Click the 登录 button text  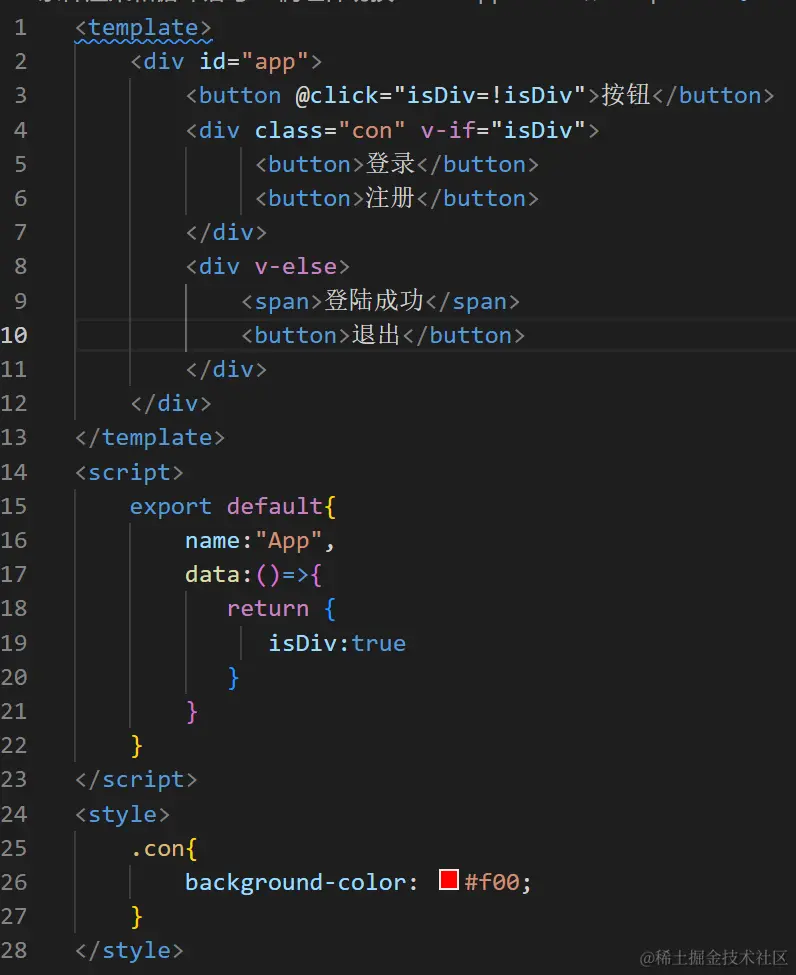[x=390, y=164]
